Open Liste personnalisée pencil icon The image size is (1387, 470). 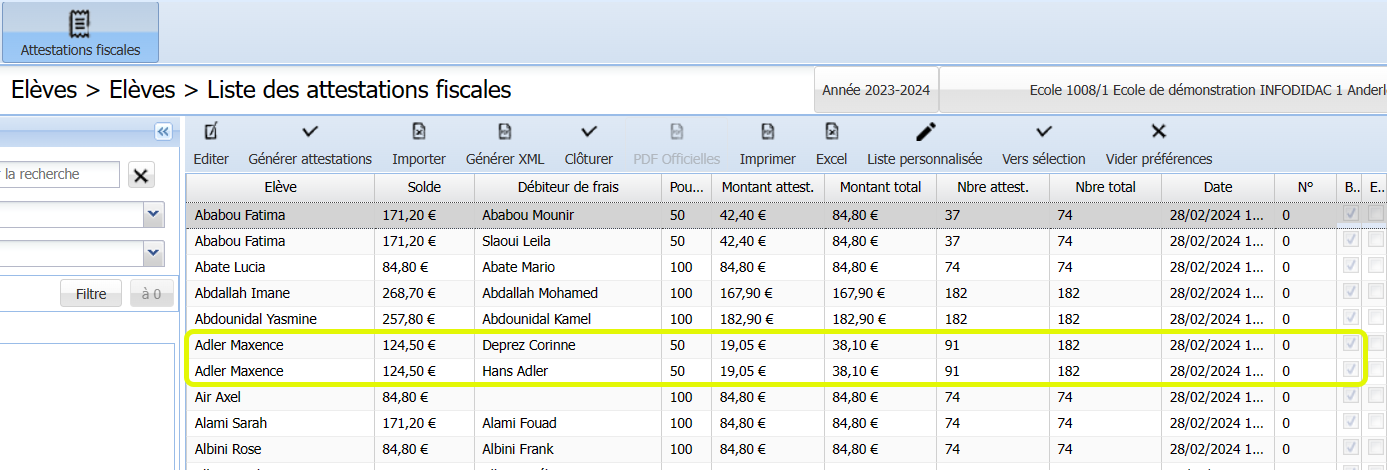pos(925,132)
